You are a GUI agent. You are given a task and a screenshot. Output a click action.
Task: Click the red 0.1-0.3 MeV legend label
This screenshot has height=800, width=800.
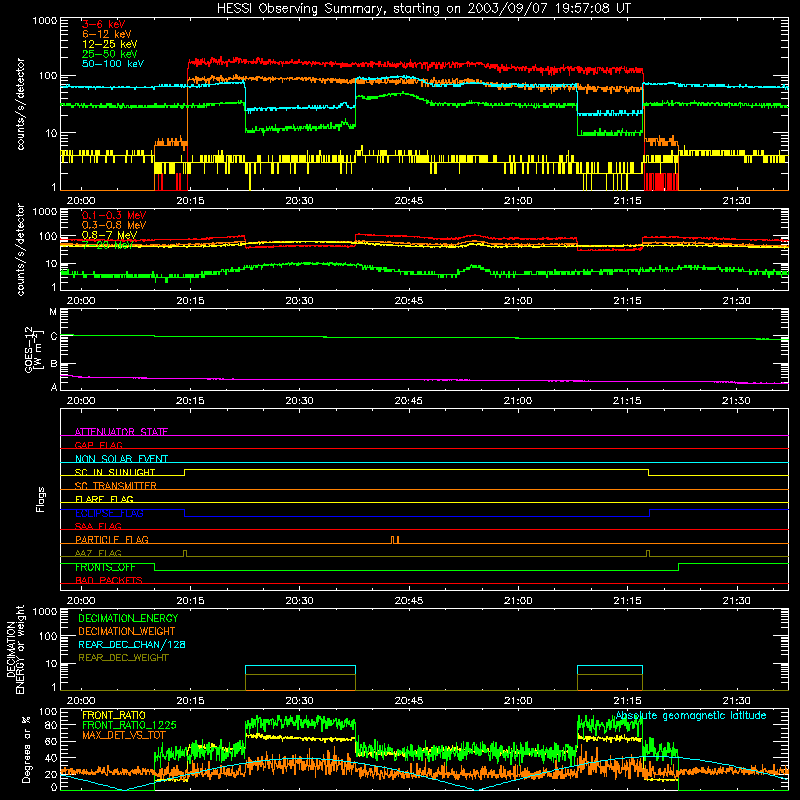pos(114,215)
